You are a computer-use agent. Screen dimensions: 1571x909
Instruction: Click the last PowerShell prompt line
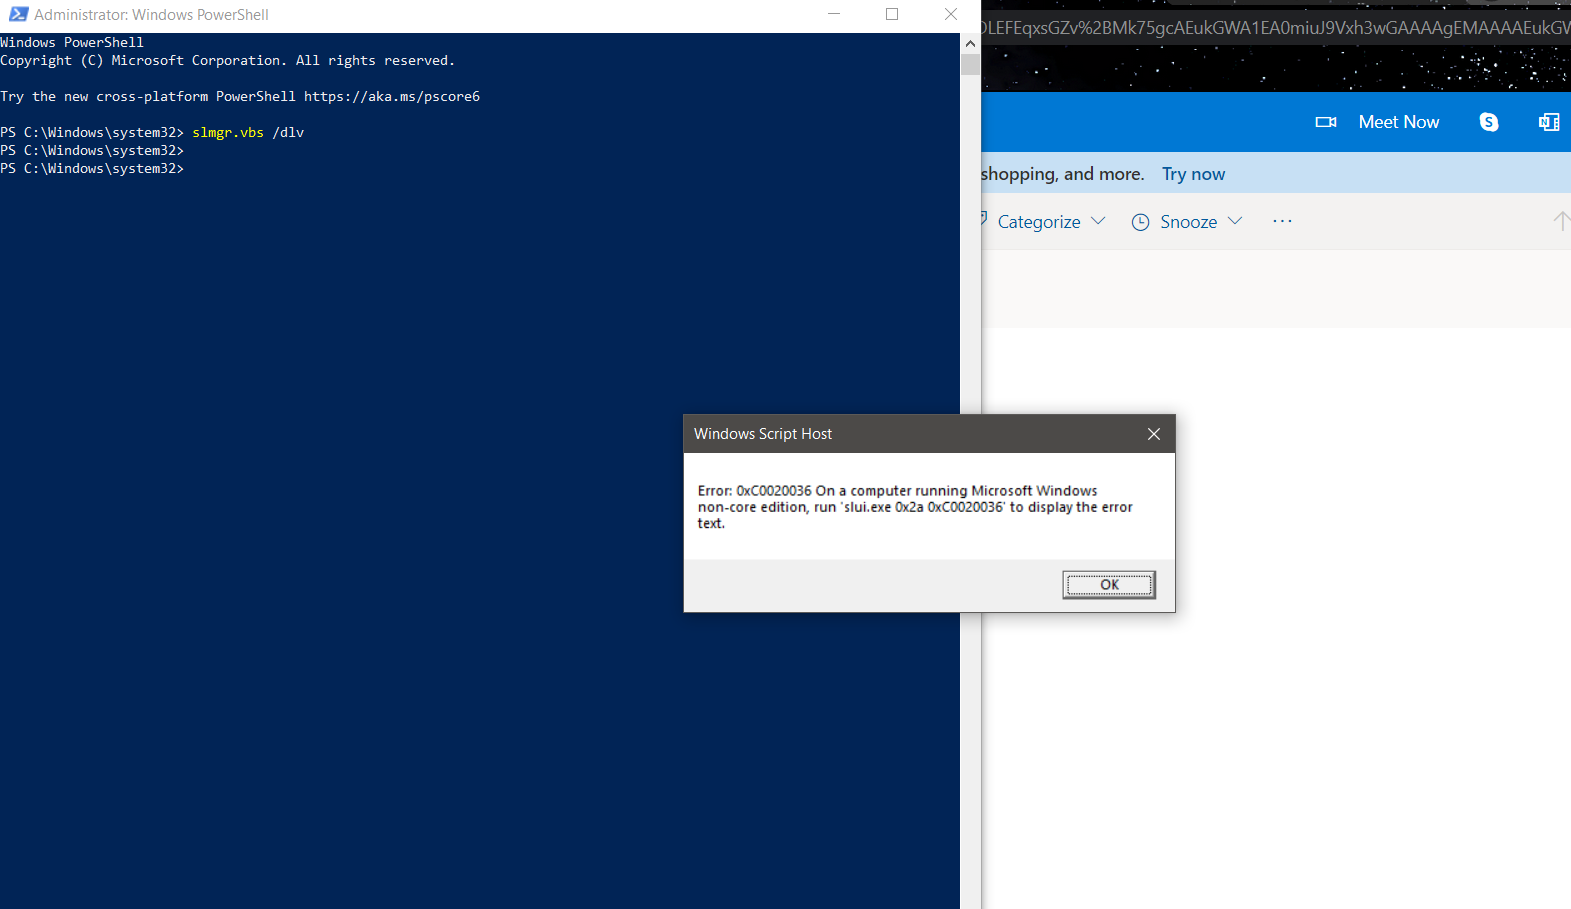tap(92, 168)
